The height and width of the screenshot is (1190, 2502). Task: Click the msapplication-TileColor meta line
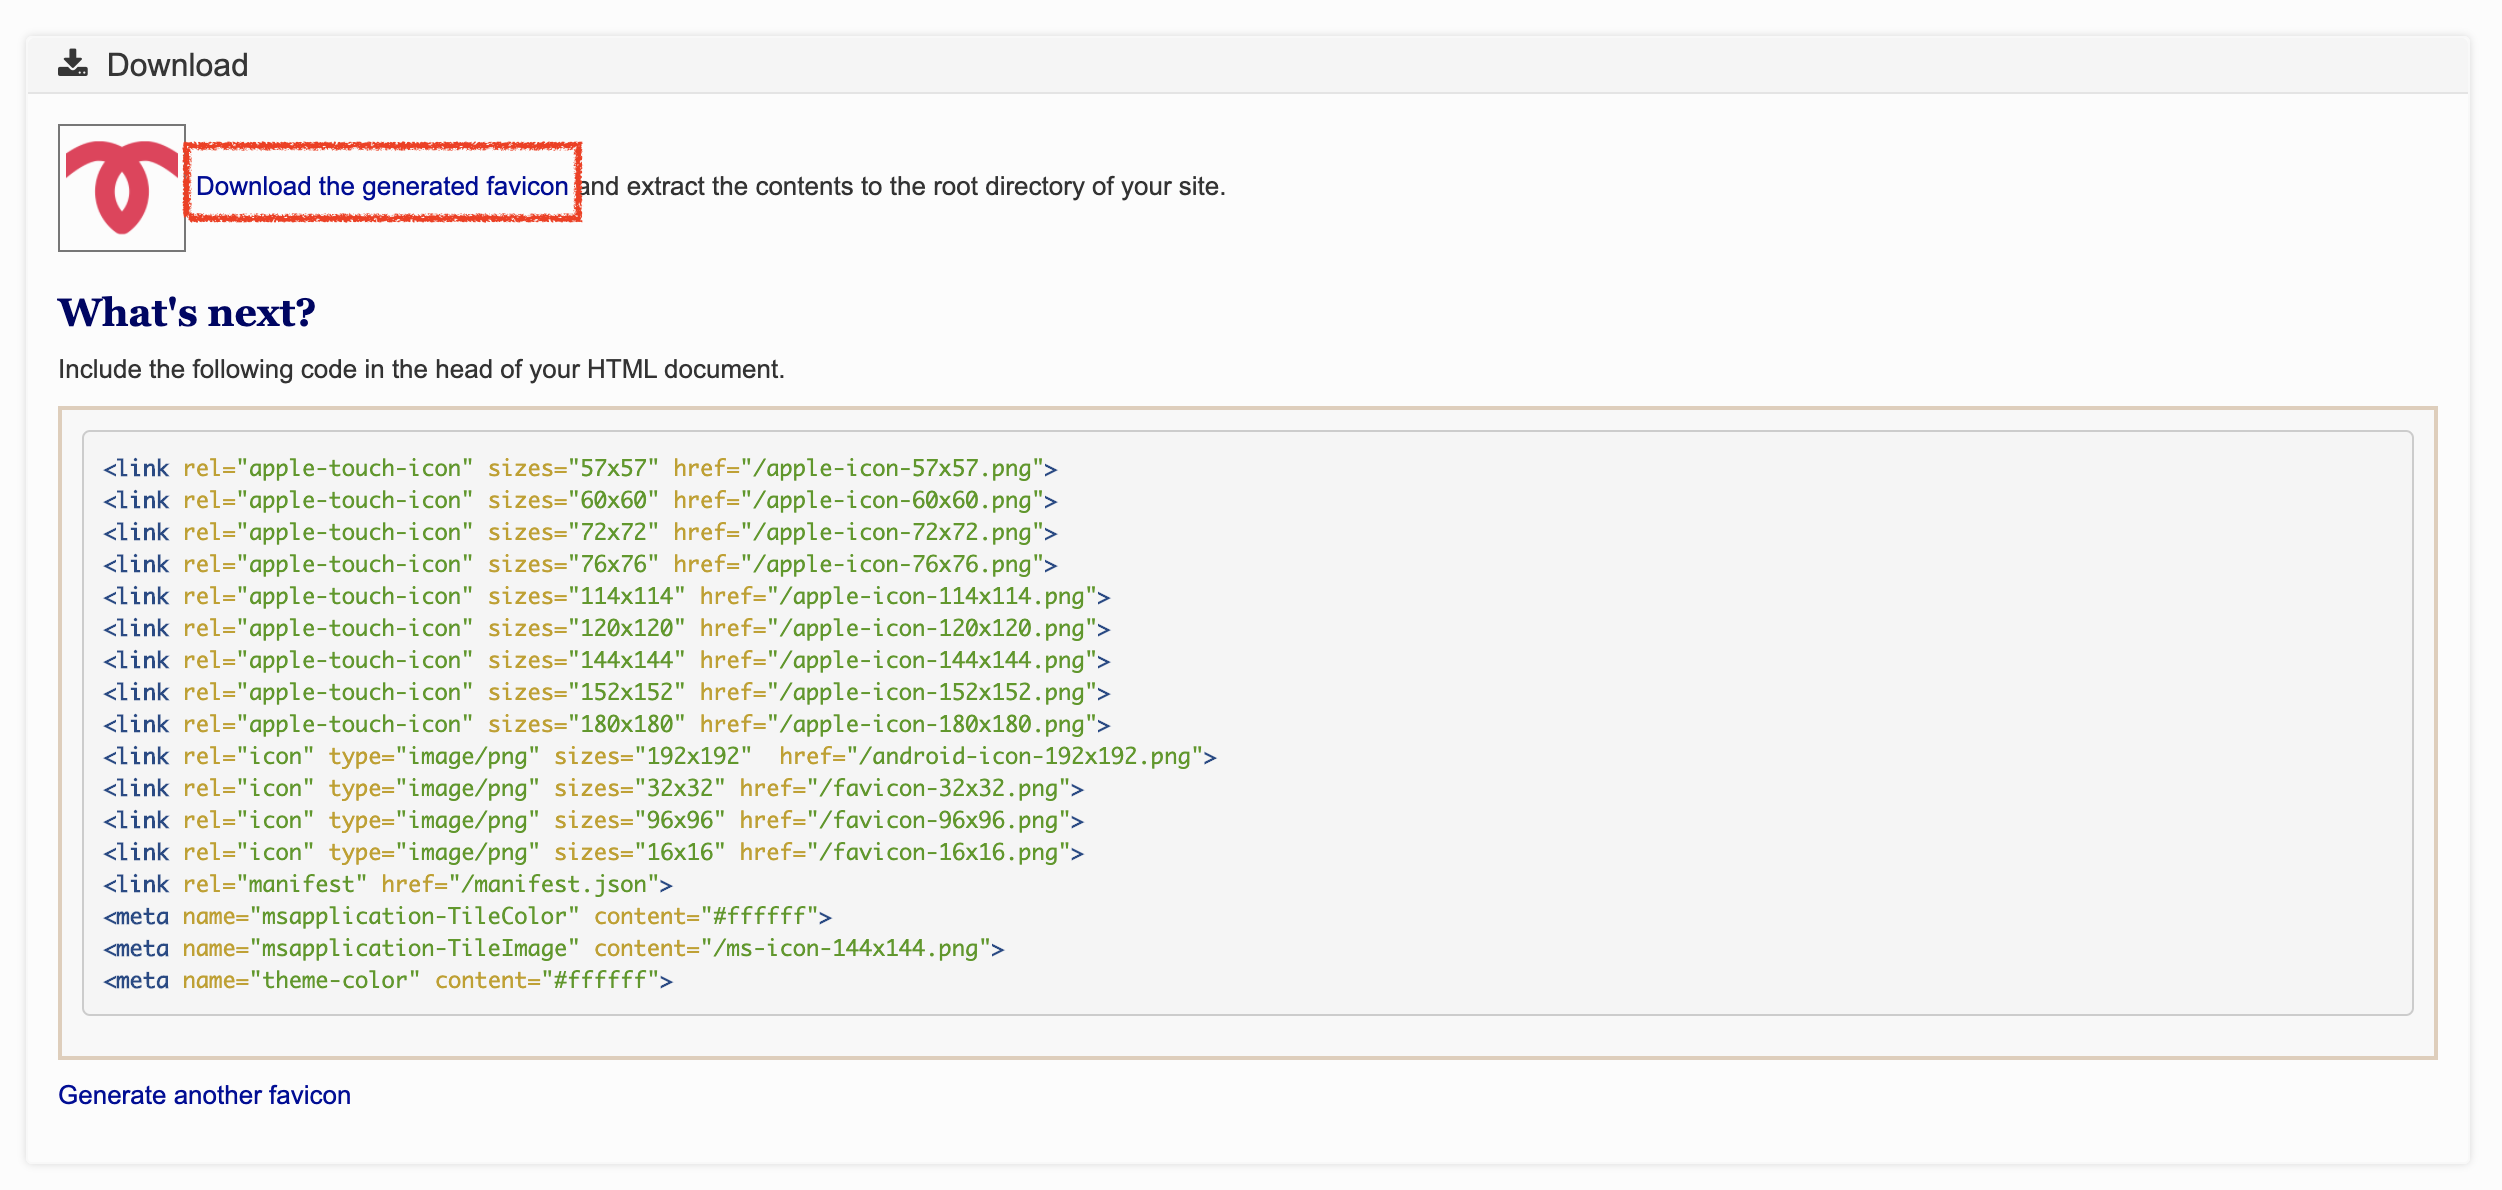(x=467, y=916)
